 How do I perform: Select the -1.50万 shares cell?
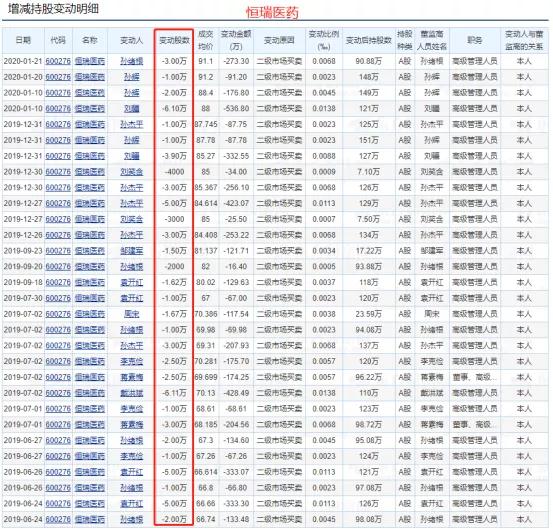(x=174, y=251)
